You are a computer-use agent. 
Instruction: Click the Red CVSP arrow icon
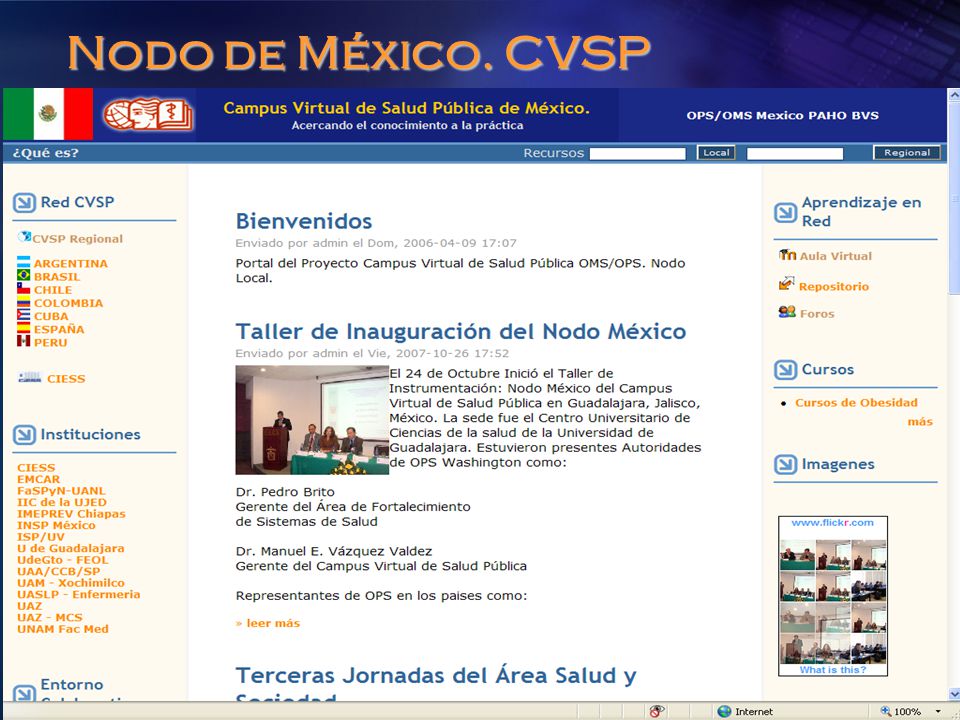pyautogui.click(x=24, y=203)
